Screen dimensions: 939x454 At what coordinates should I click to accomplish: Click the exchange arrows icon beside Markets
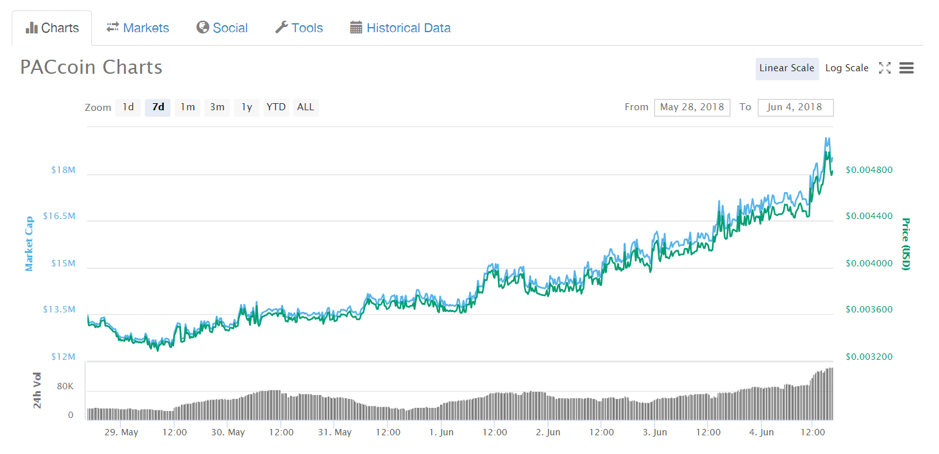point(113,28)
